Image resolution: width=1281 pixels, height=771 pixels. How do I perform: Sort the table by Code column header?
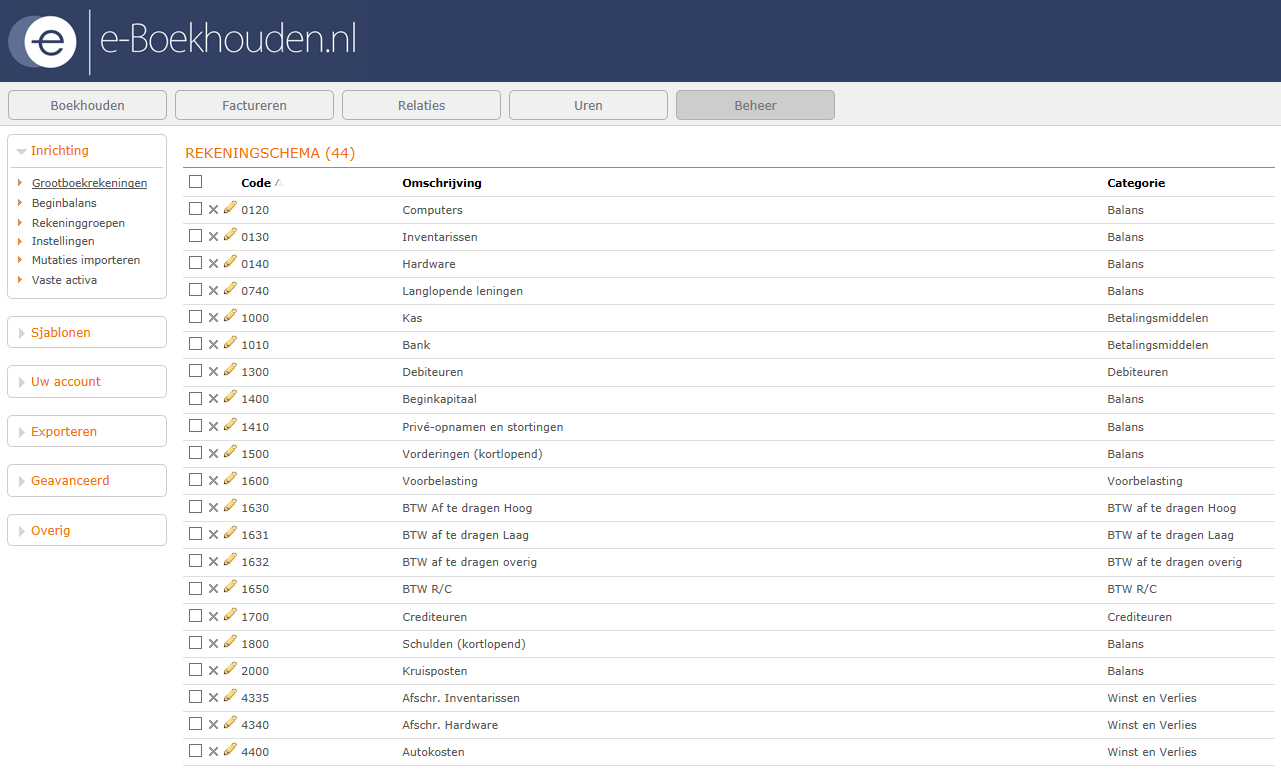coord(256,183)
